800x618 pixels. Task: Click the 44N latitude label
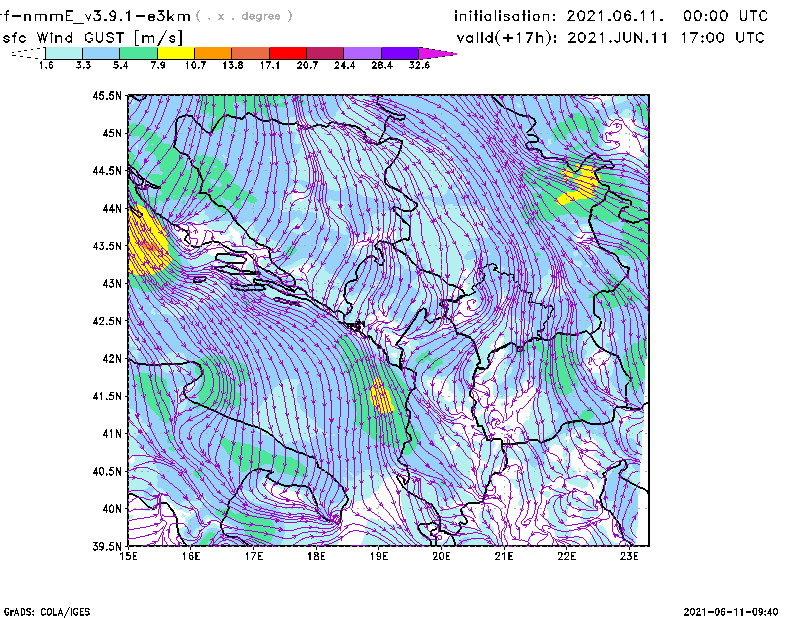112,208
